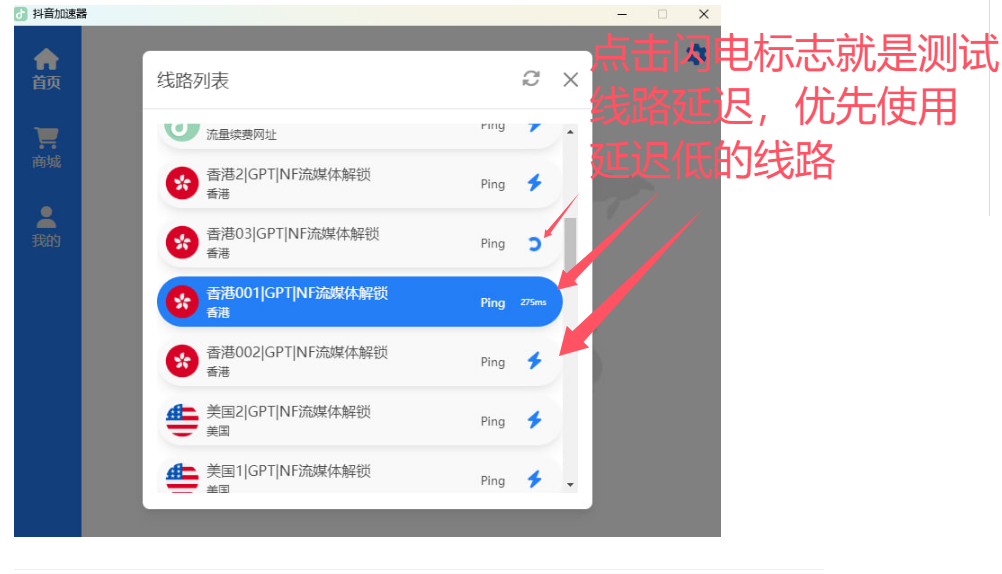Click the scroll-up arrow of route list
The height and width of the screenshot is (574, 1002).
(x=570, y=132)
